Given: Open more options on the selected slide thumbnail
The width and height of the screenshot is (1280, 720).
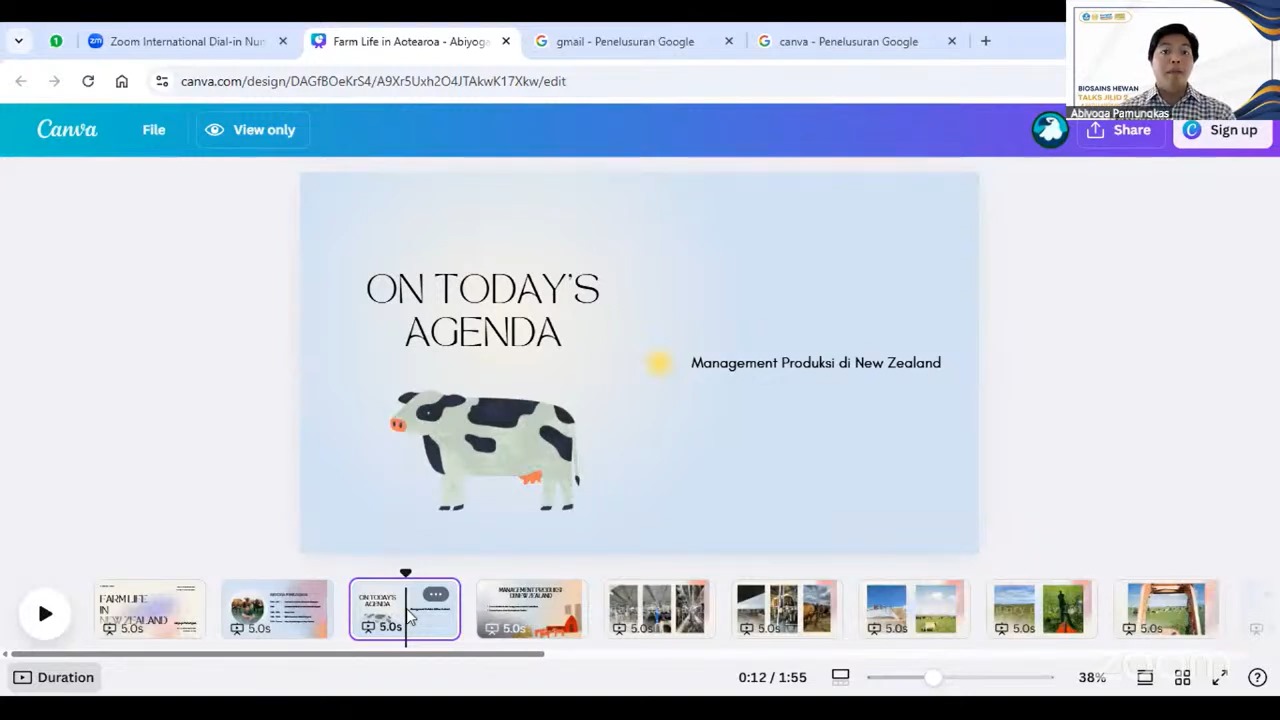Looking at the screenshot, I should click(435, 595).
